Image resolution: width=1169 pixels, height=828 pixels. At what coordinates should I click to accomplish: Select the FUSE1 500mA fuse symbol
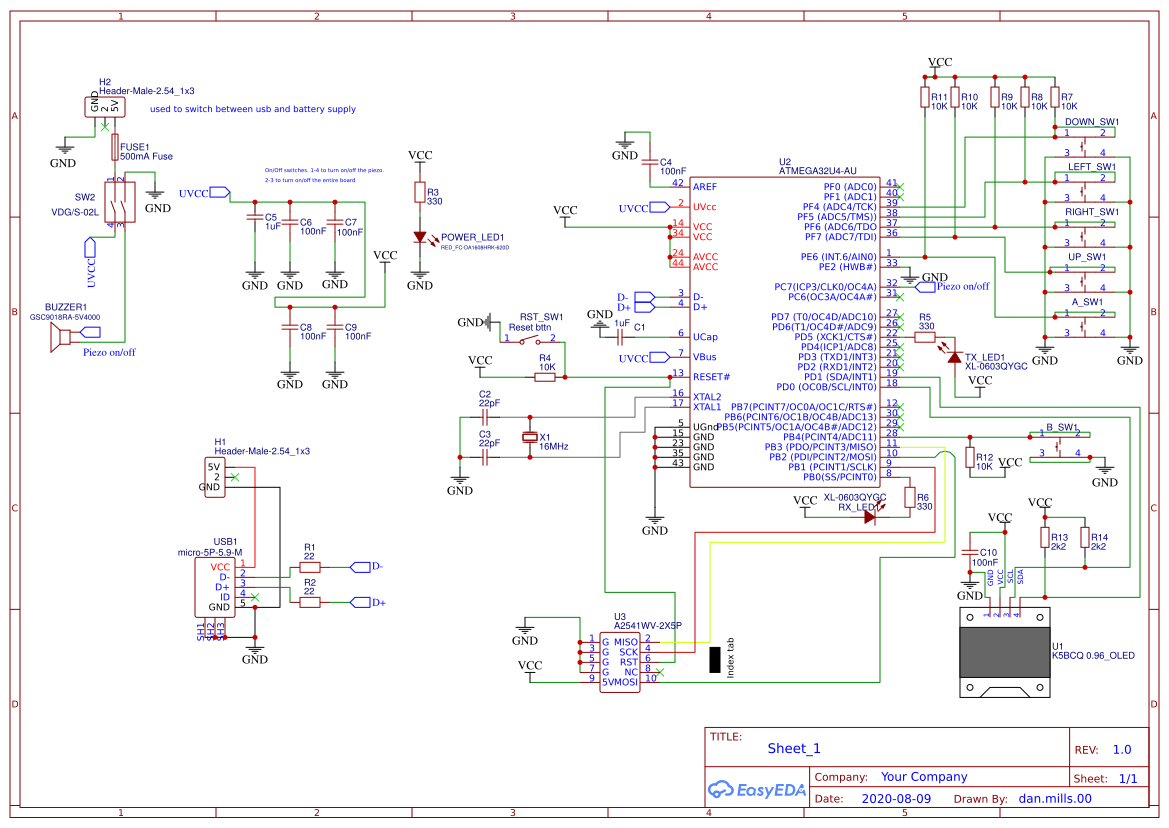click(x=113, y=149)
